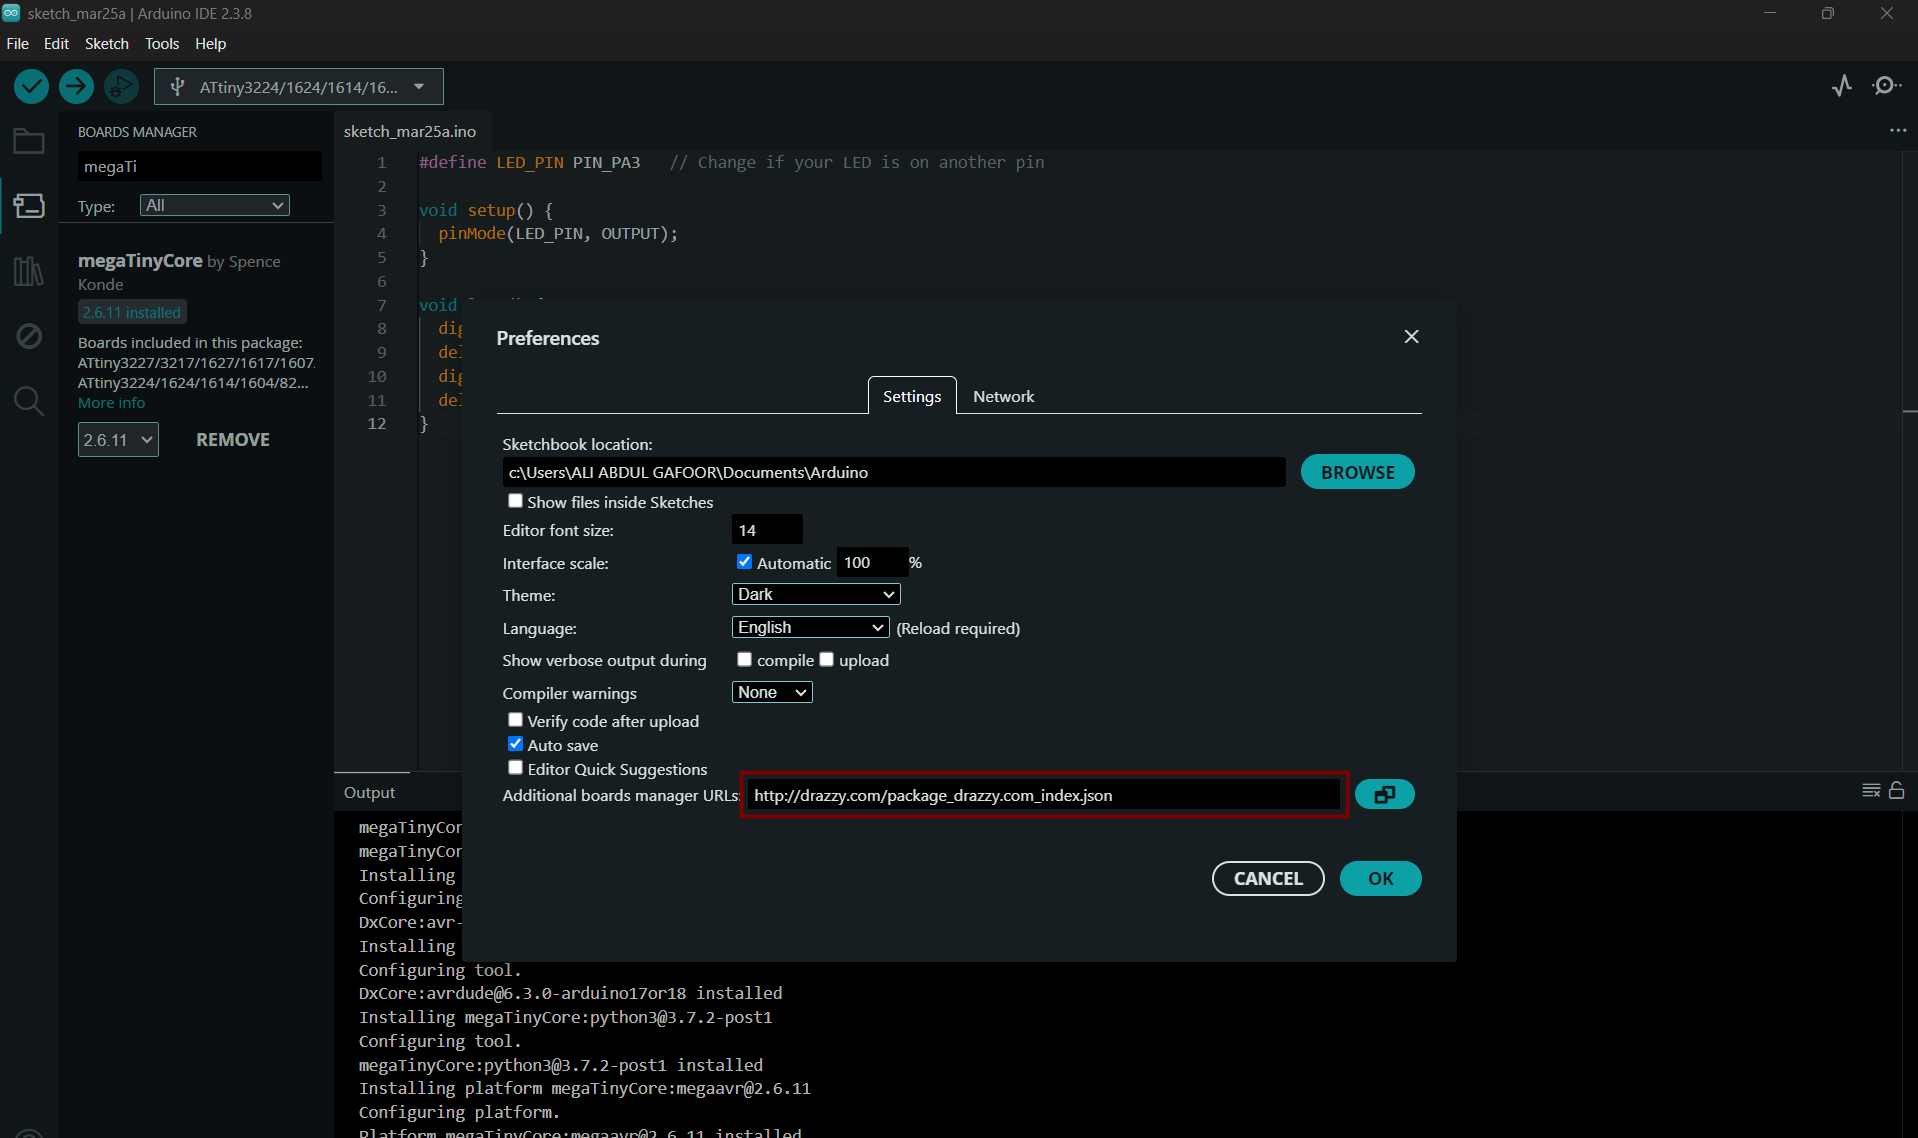Click the Arduino IDE title bar logo
Image resolution: width=1918 pixels, height=1138 pixels.
(11, 13)
